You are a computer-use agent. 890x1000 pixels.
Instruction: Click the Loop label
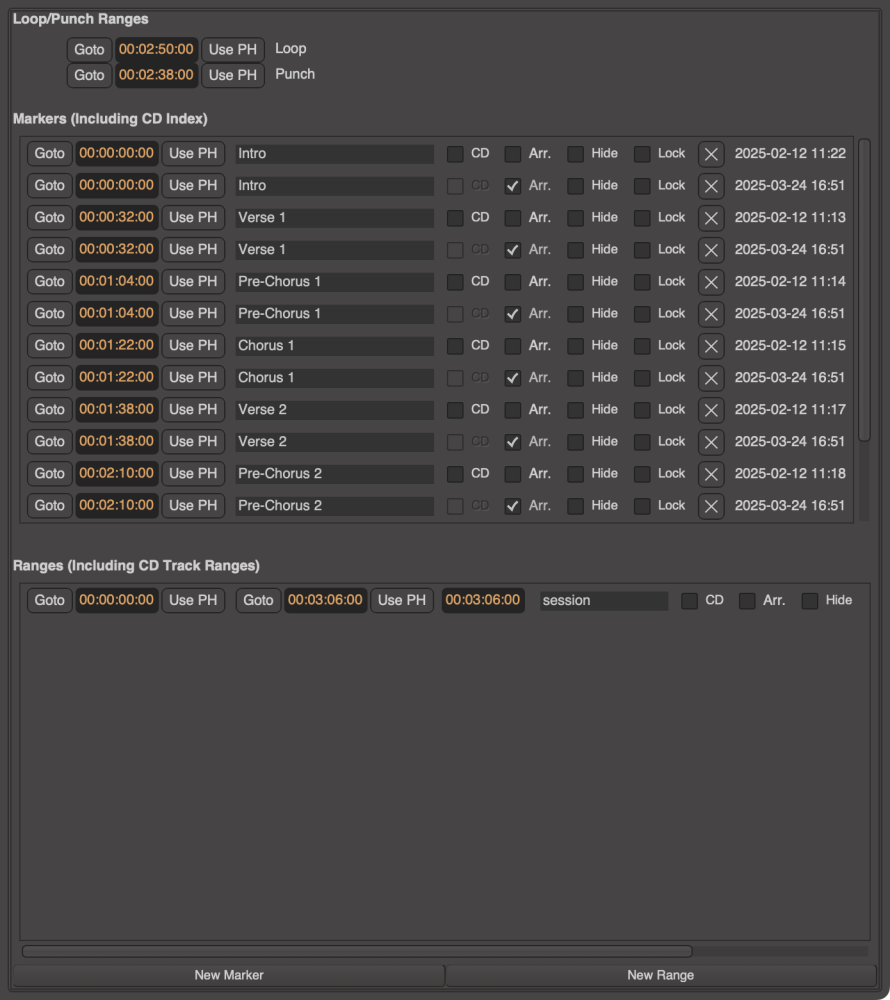click(291, 49)
